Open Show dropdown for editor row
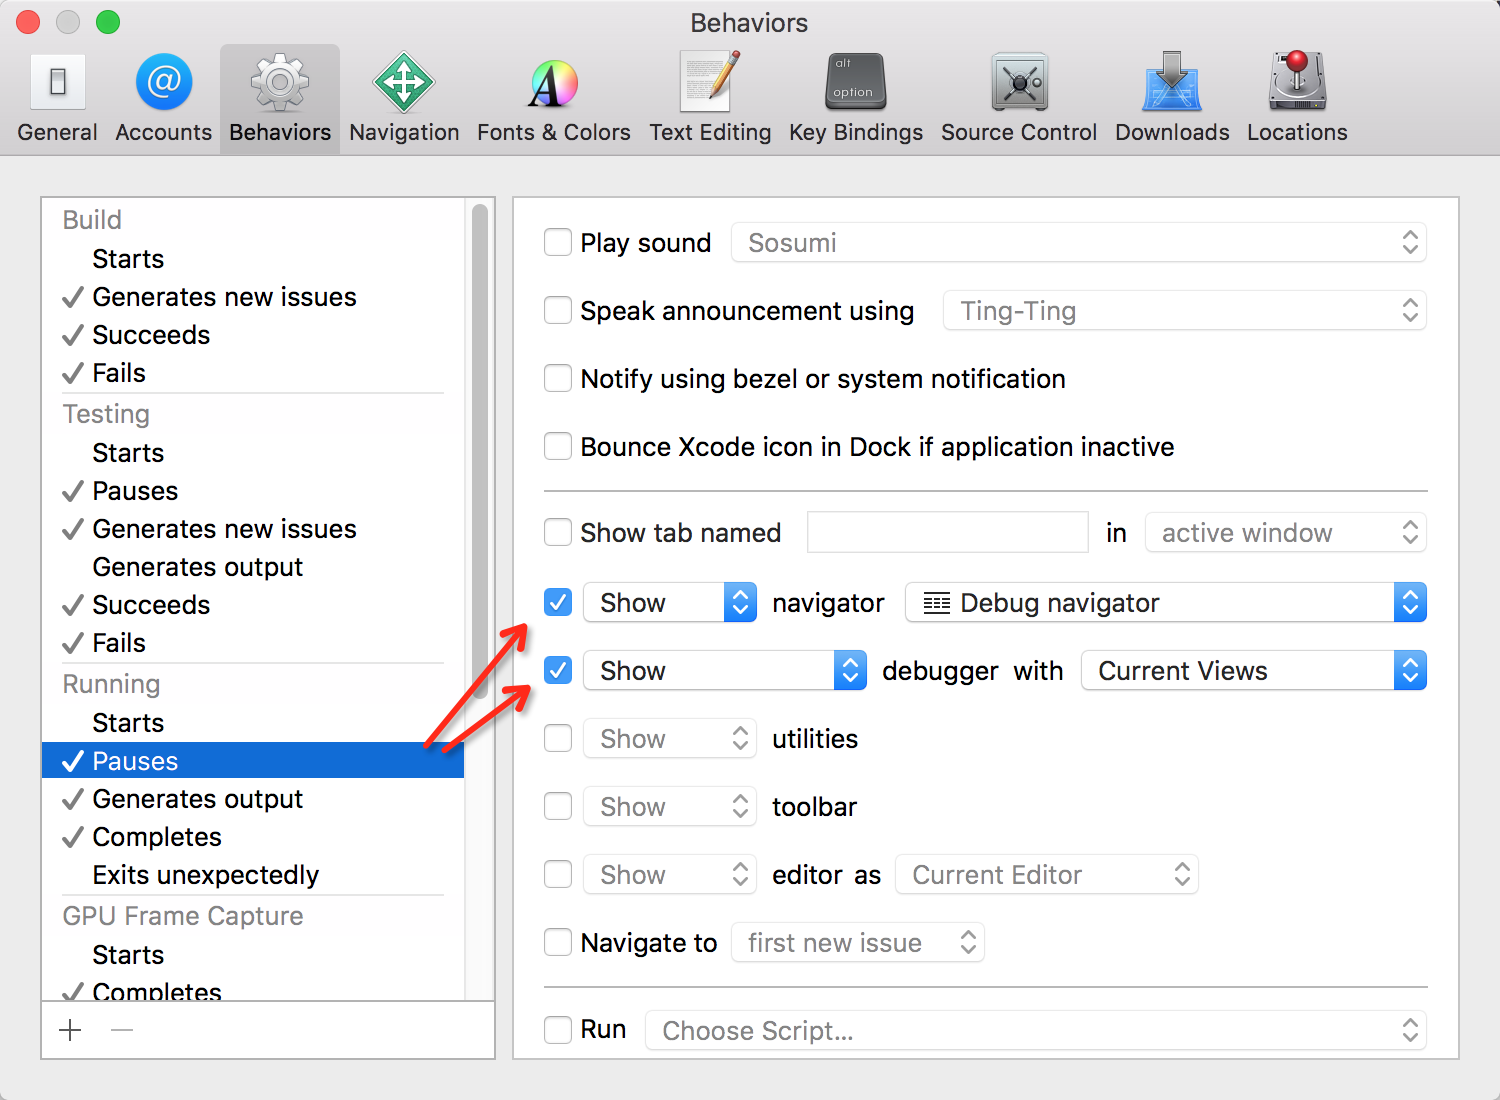The width and height of the screenshot is (1500, 1100). 670,874
